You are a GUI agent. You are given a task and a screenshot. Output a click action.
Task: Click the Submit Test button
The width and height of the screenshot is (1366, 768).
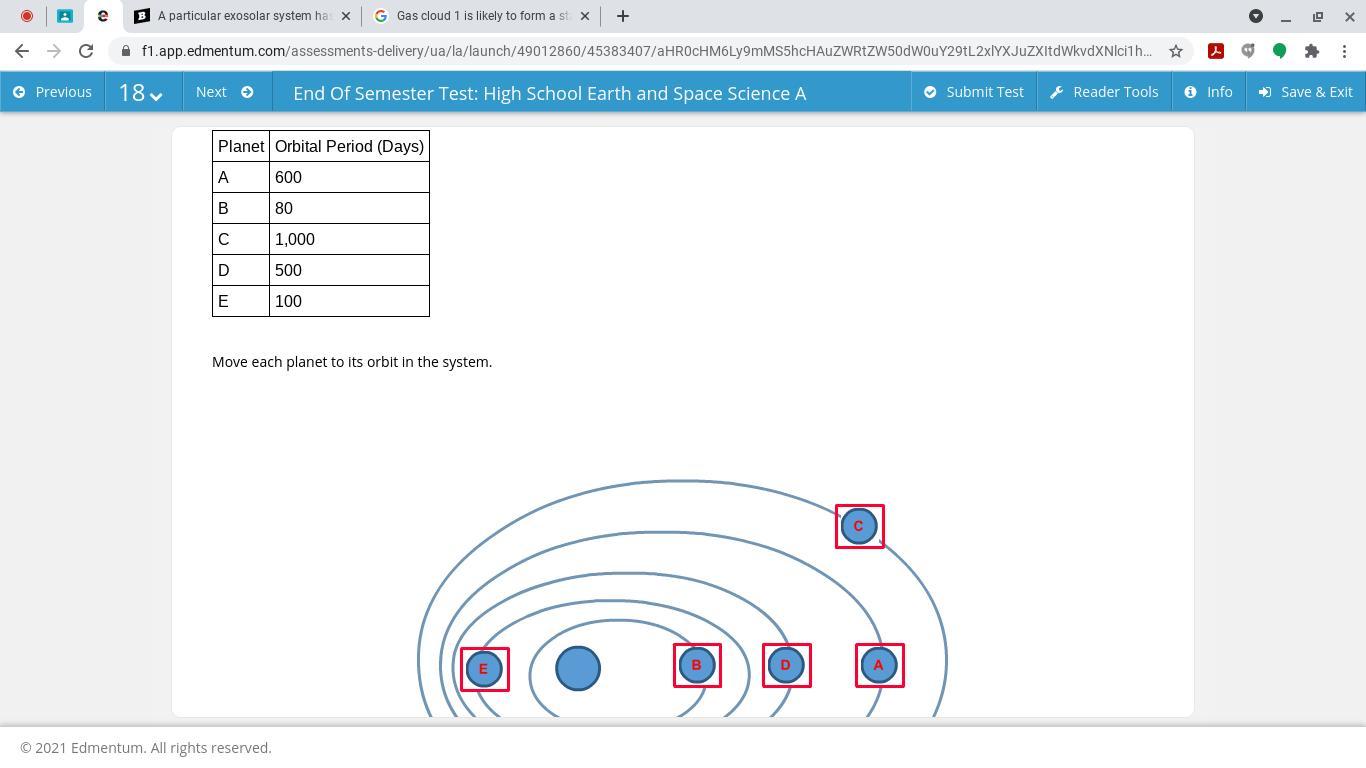[x=974, y=92]
